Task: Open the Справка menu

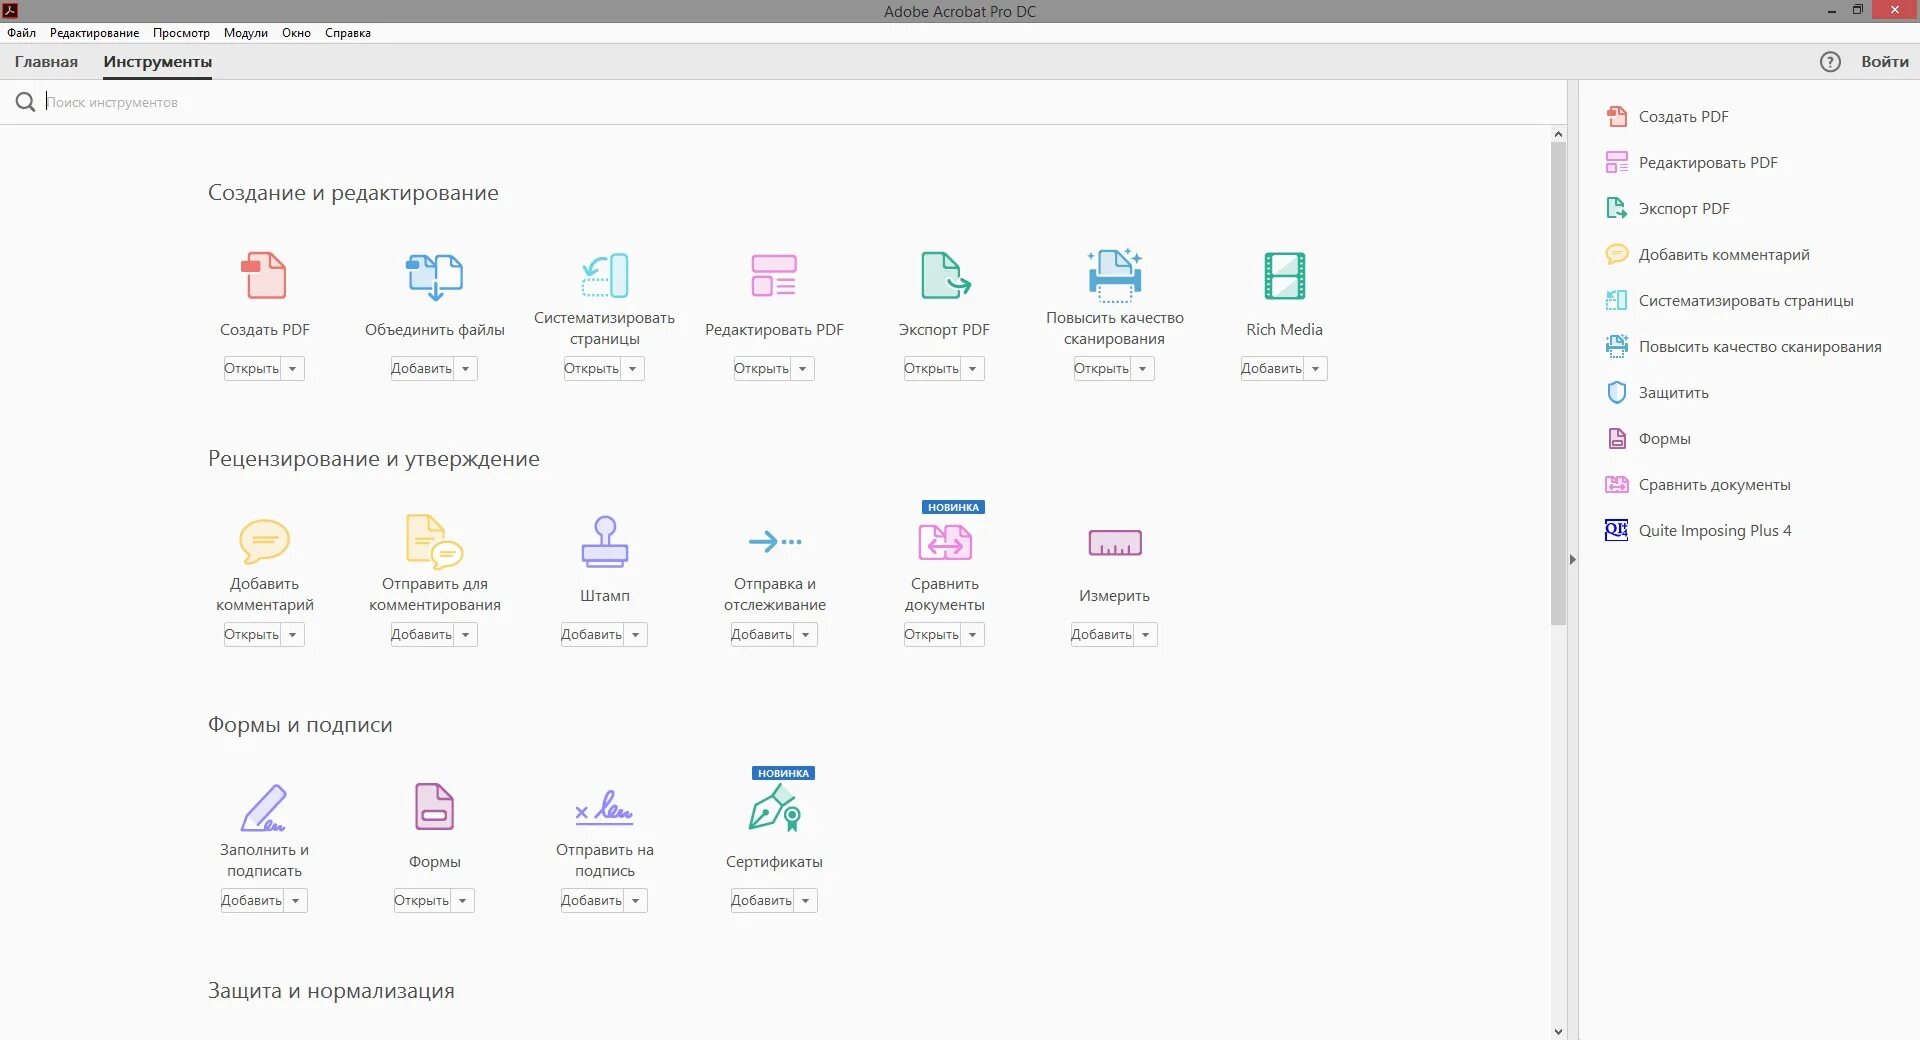Action: (x=347, y=33)
